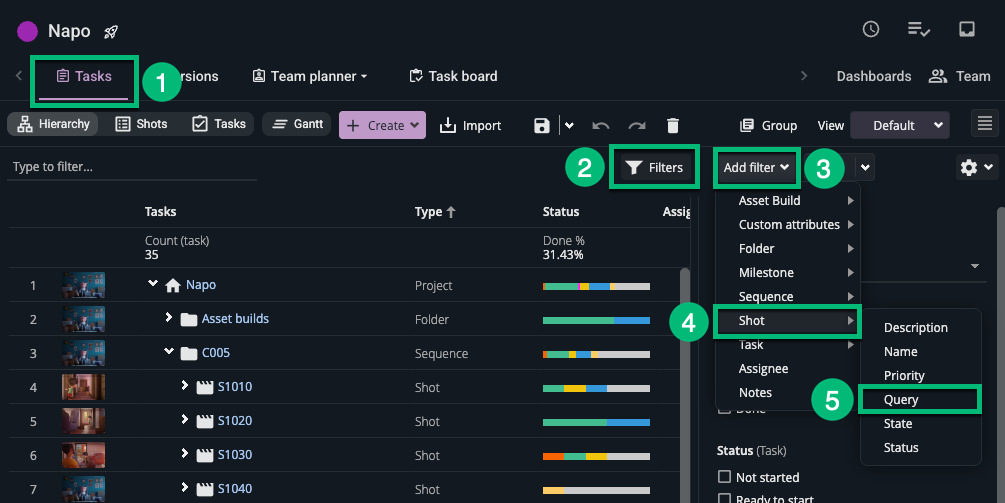The image size is (1005, 503).
Task: Open the save options dropdown arrow
Action: tap(569, 126)
